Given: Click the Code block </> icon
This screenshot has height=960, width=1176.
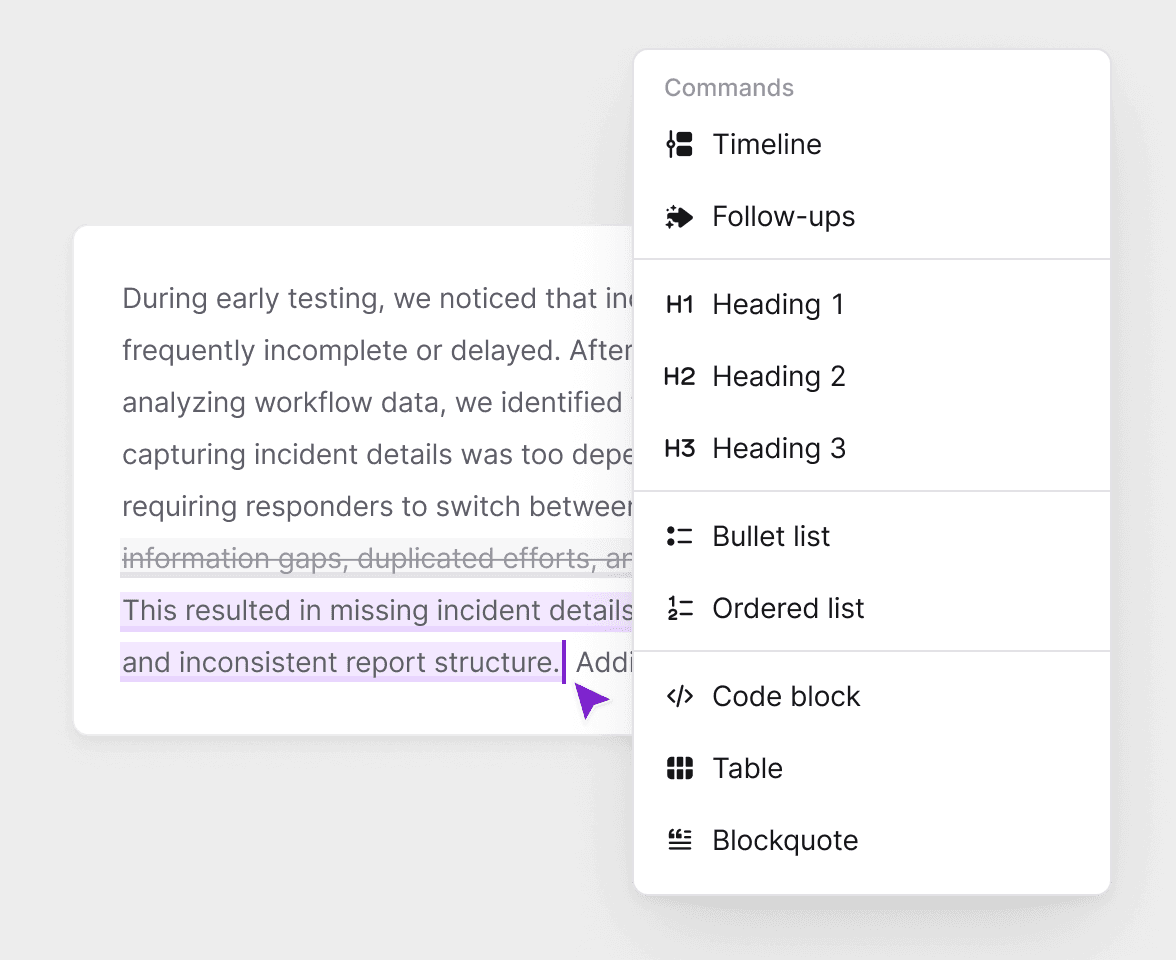Looking at the screenshot, I should point(680,696).
